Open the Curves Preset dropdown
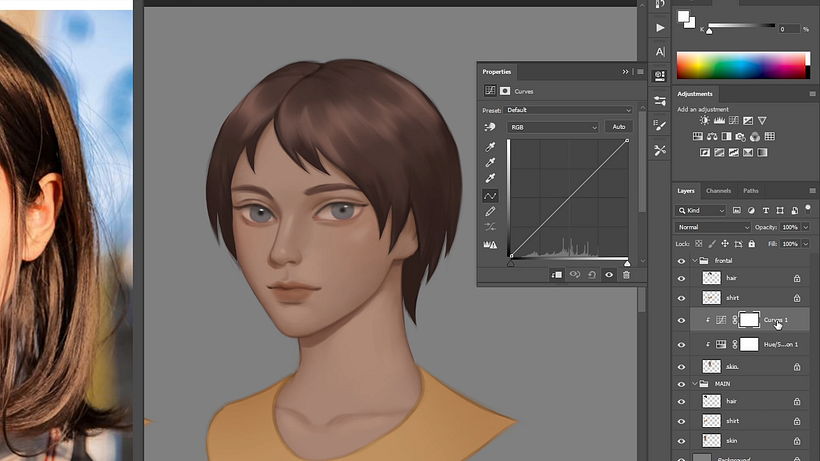820x461 pixels. click(568, 110)
